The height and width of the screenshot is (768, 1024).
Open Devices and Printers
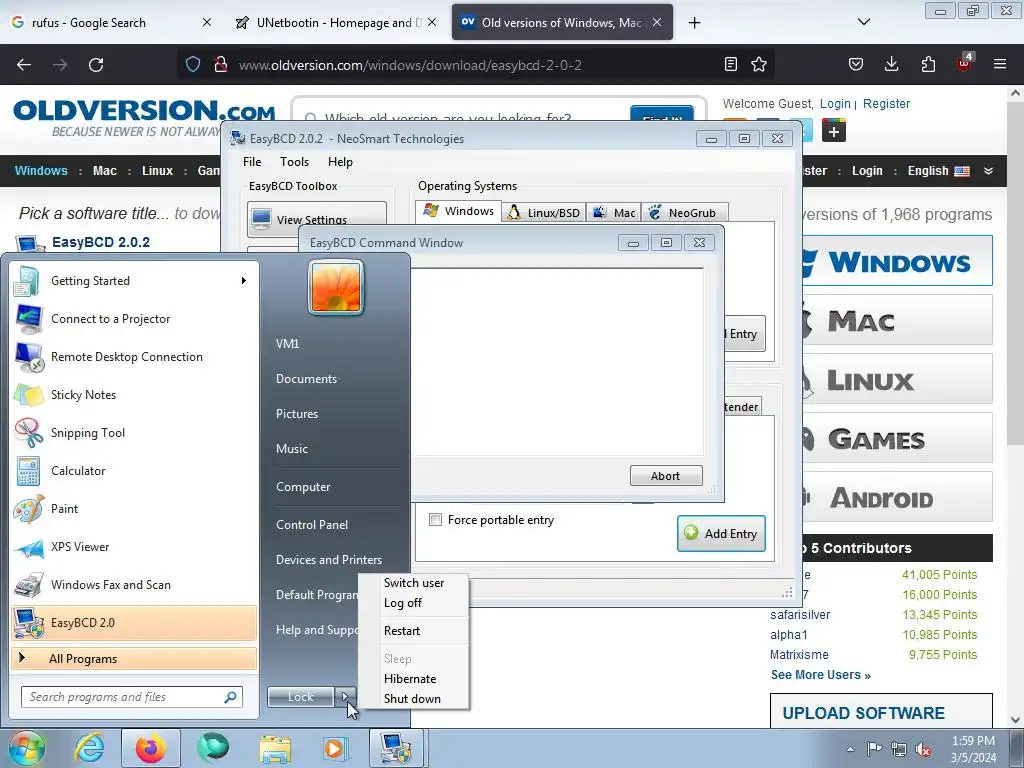tap(329, 560)
